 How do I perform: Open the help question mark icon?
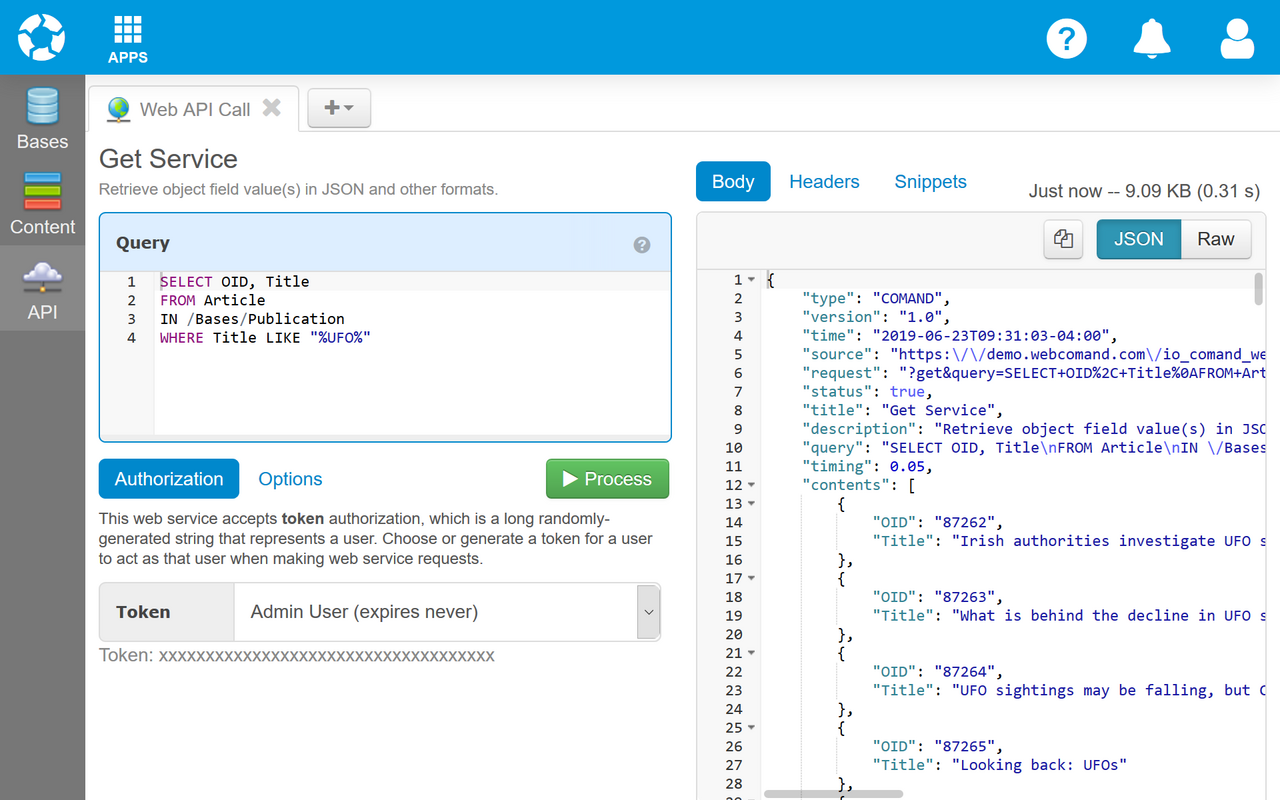[x=1066, y=39]
